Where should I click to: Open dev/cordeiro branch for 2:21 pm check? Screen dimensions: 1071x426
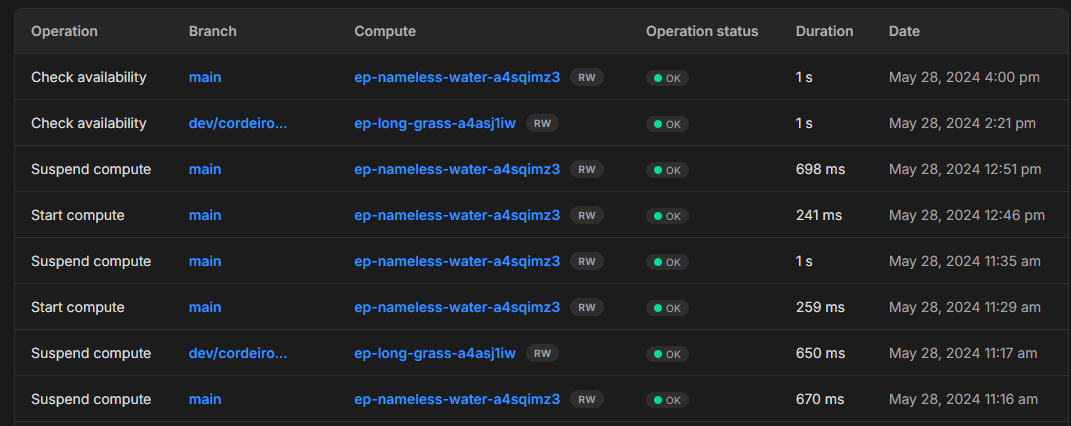coord(237,123)
